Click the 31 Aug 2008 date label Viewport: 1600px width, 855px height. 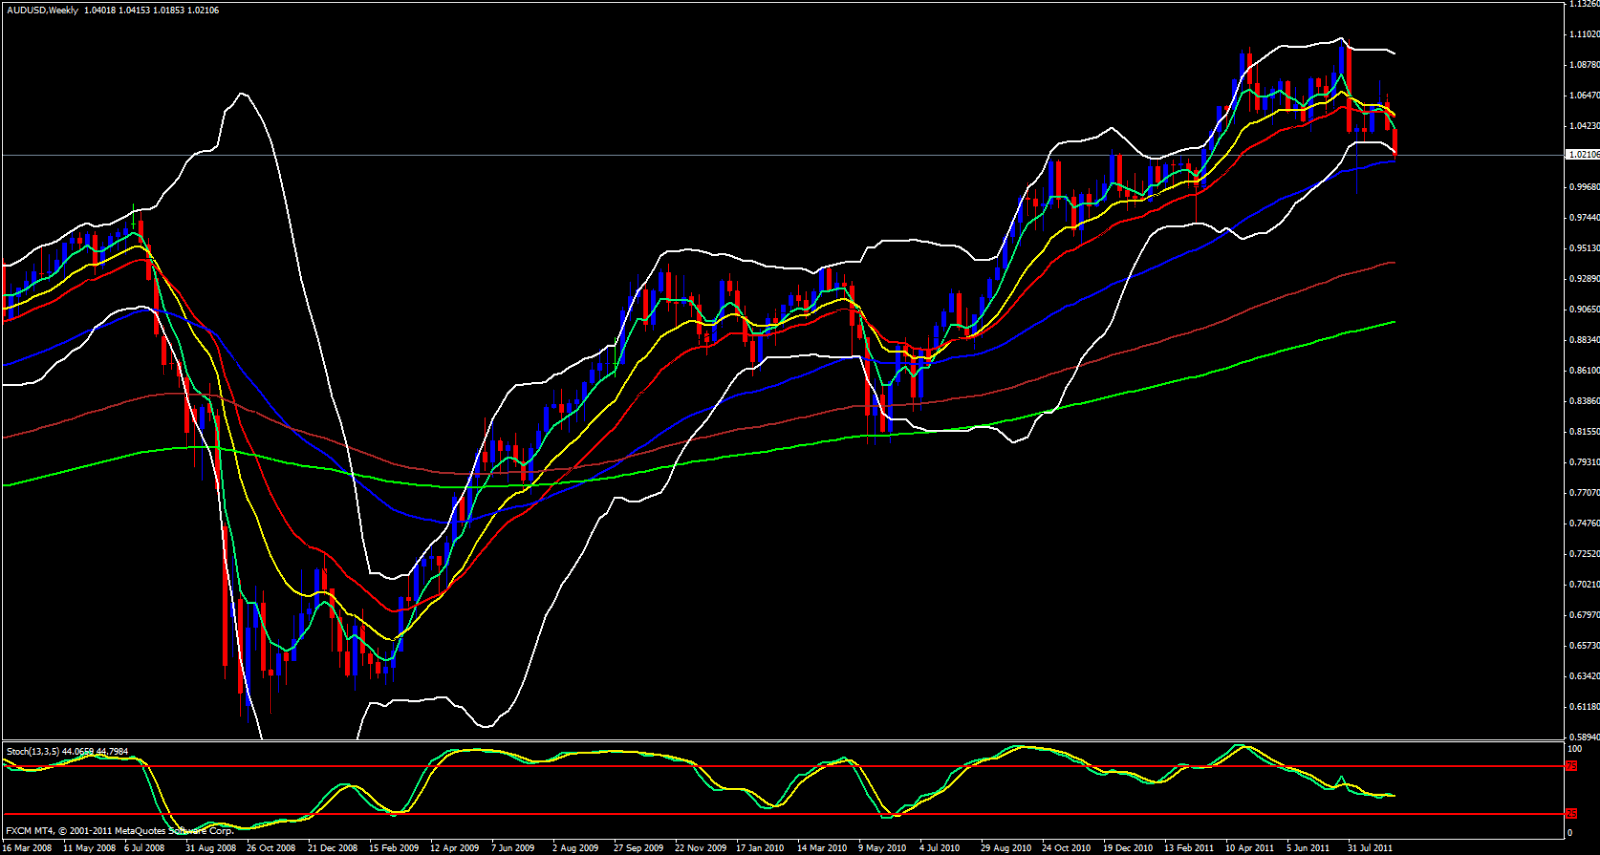point(210,848)
